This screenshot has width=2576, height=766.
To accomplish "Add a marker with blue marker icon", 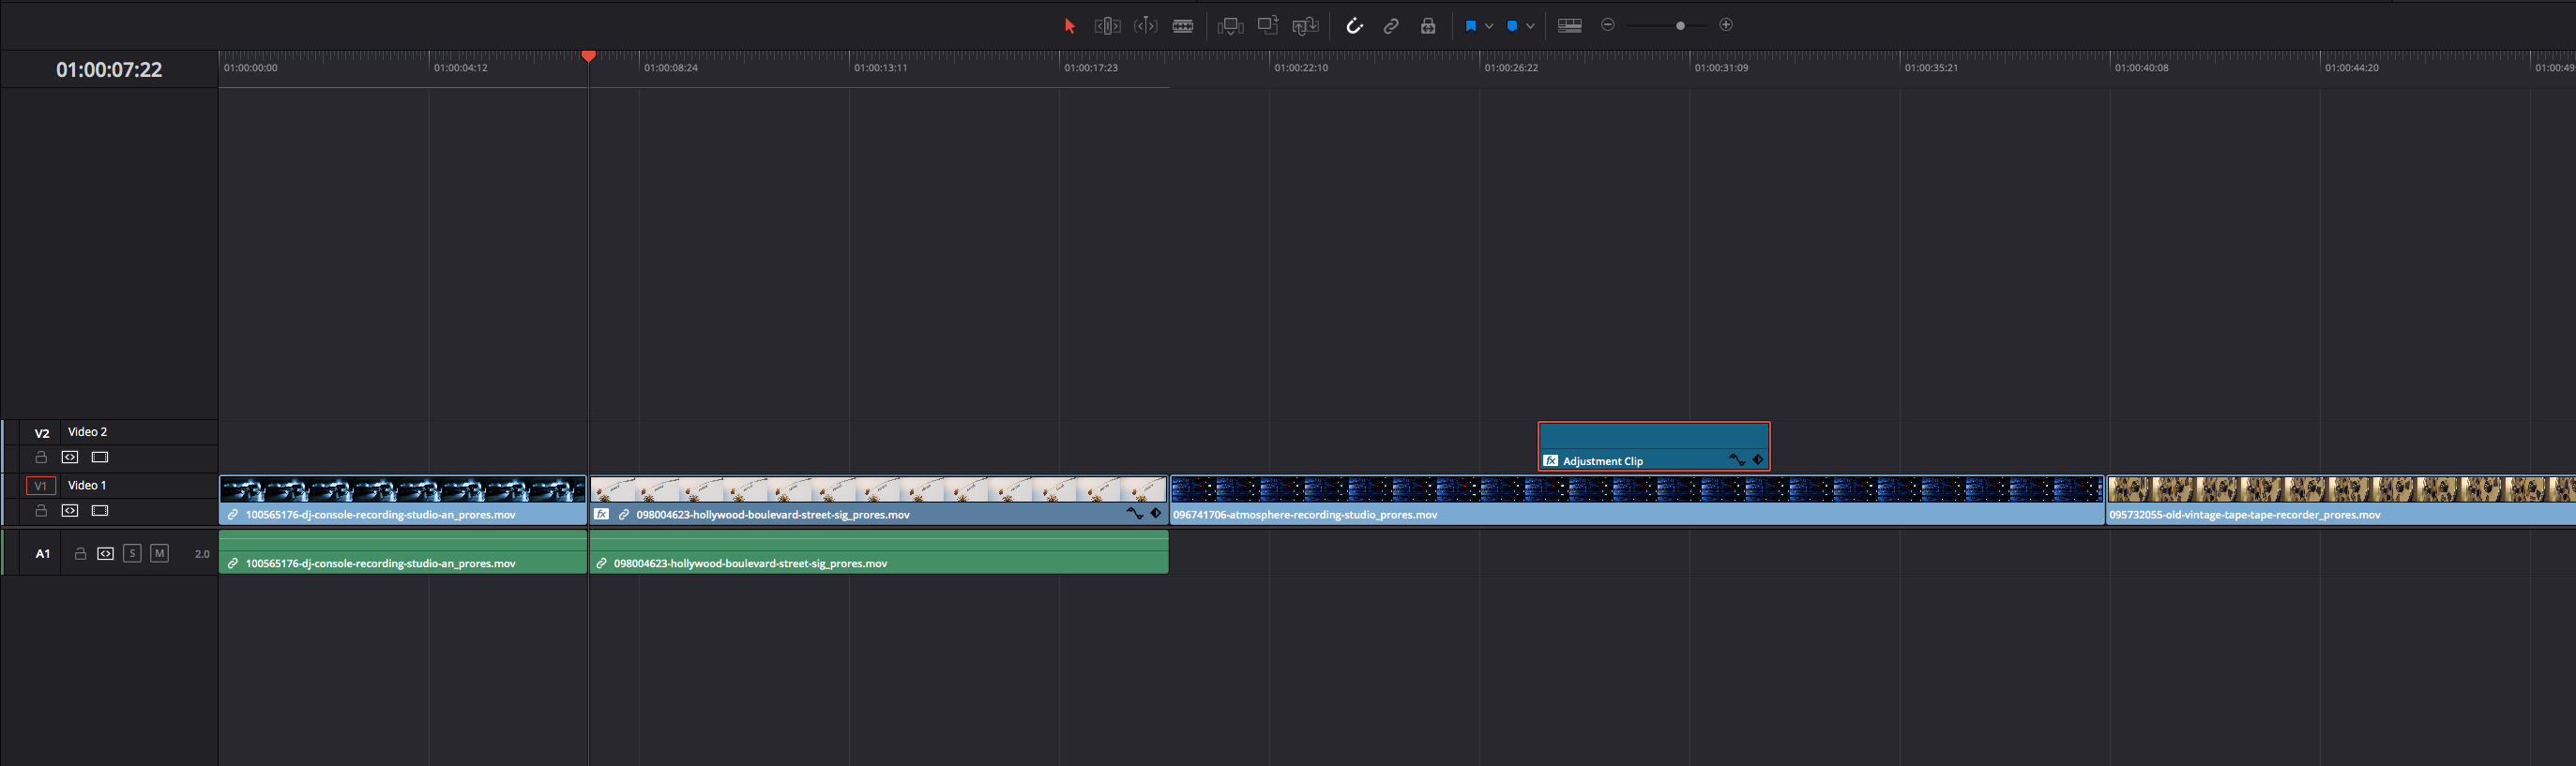I will pos(1512,26).
